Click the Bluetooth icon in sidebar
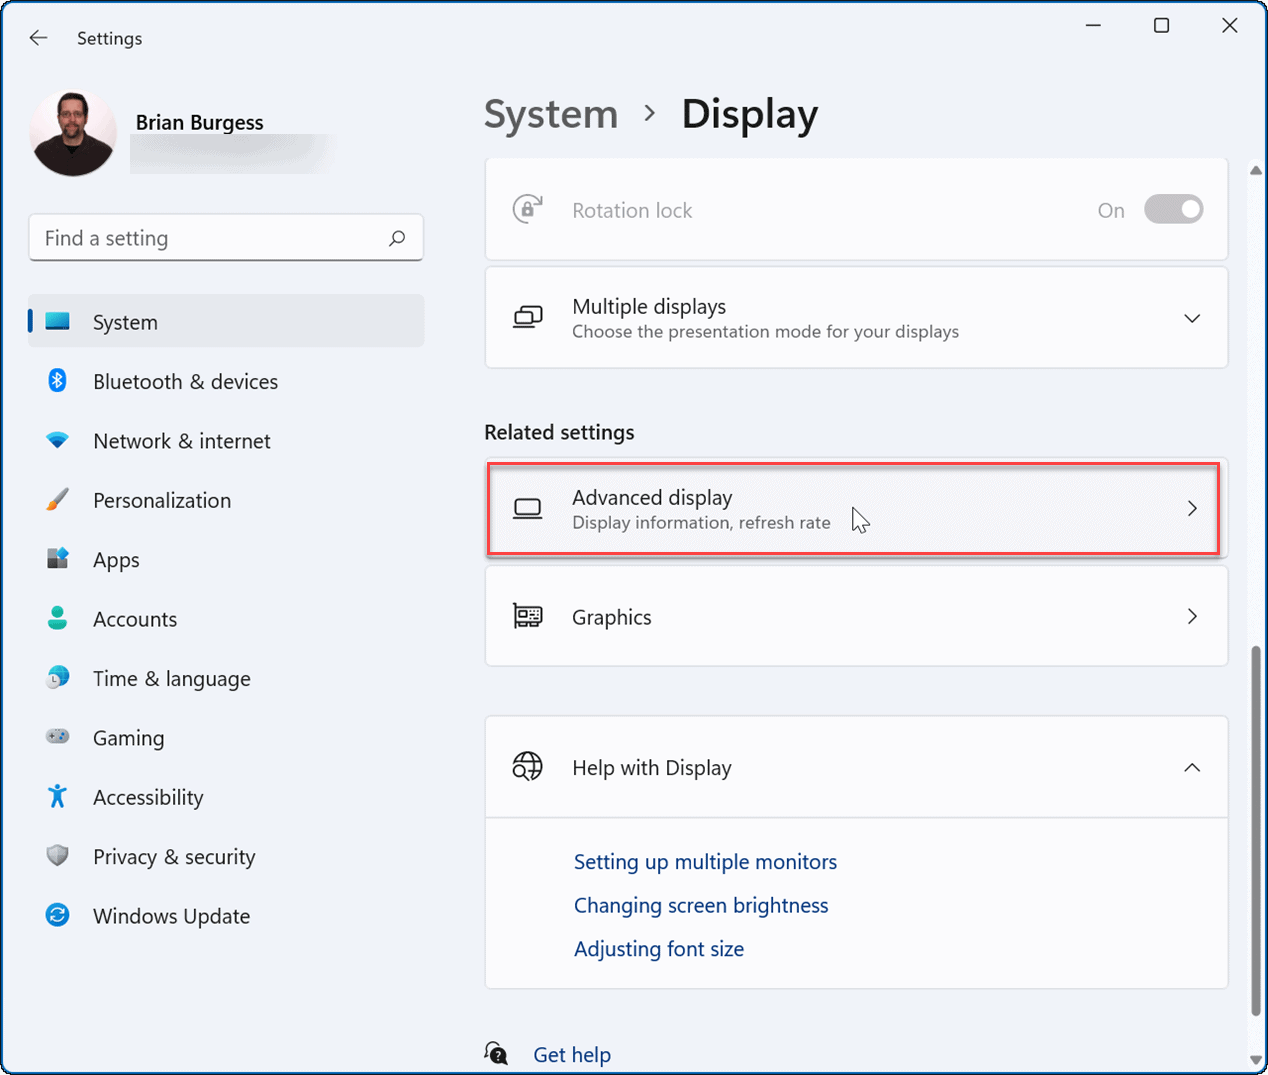The image size is (1268, 1075). click(58, 380)
